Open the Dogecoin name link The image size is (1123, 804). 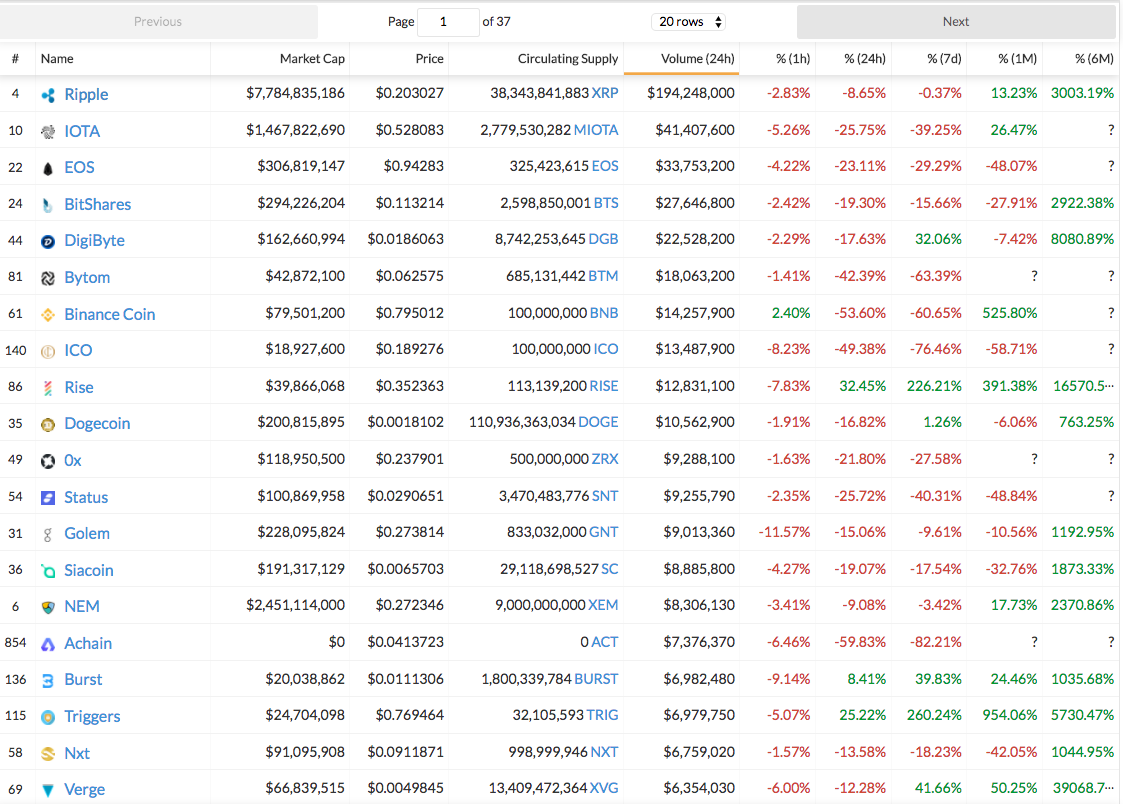click(97, 424)
